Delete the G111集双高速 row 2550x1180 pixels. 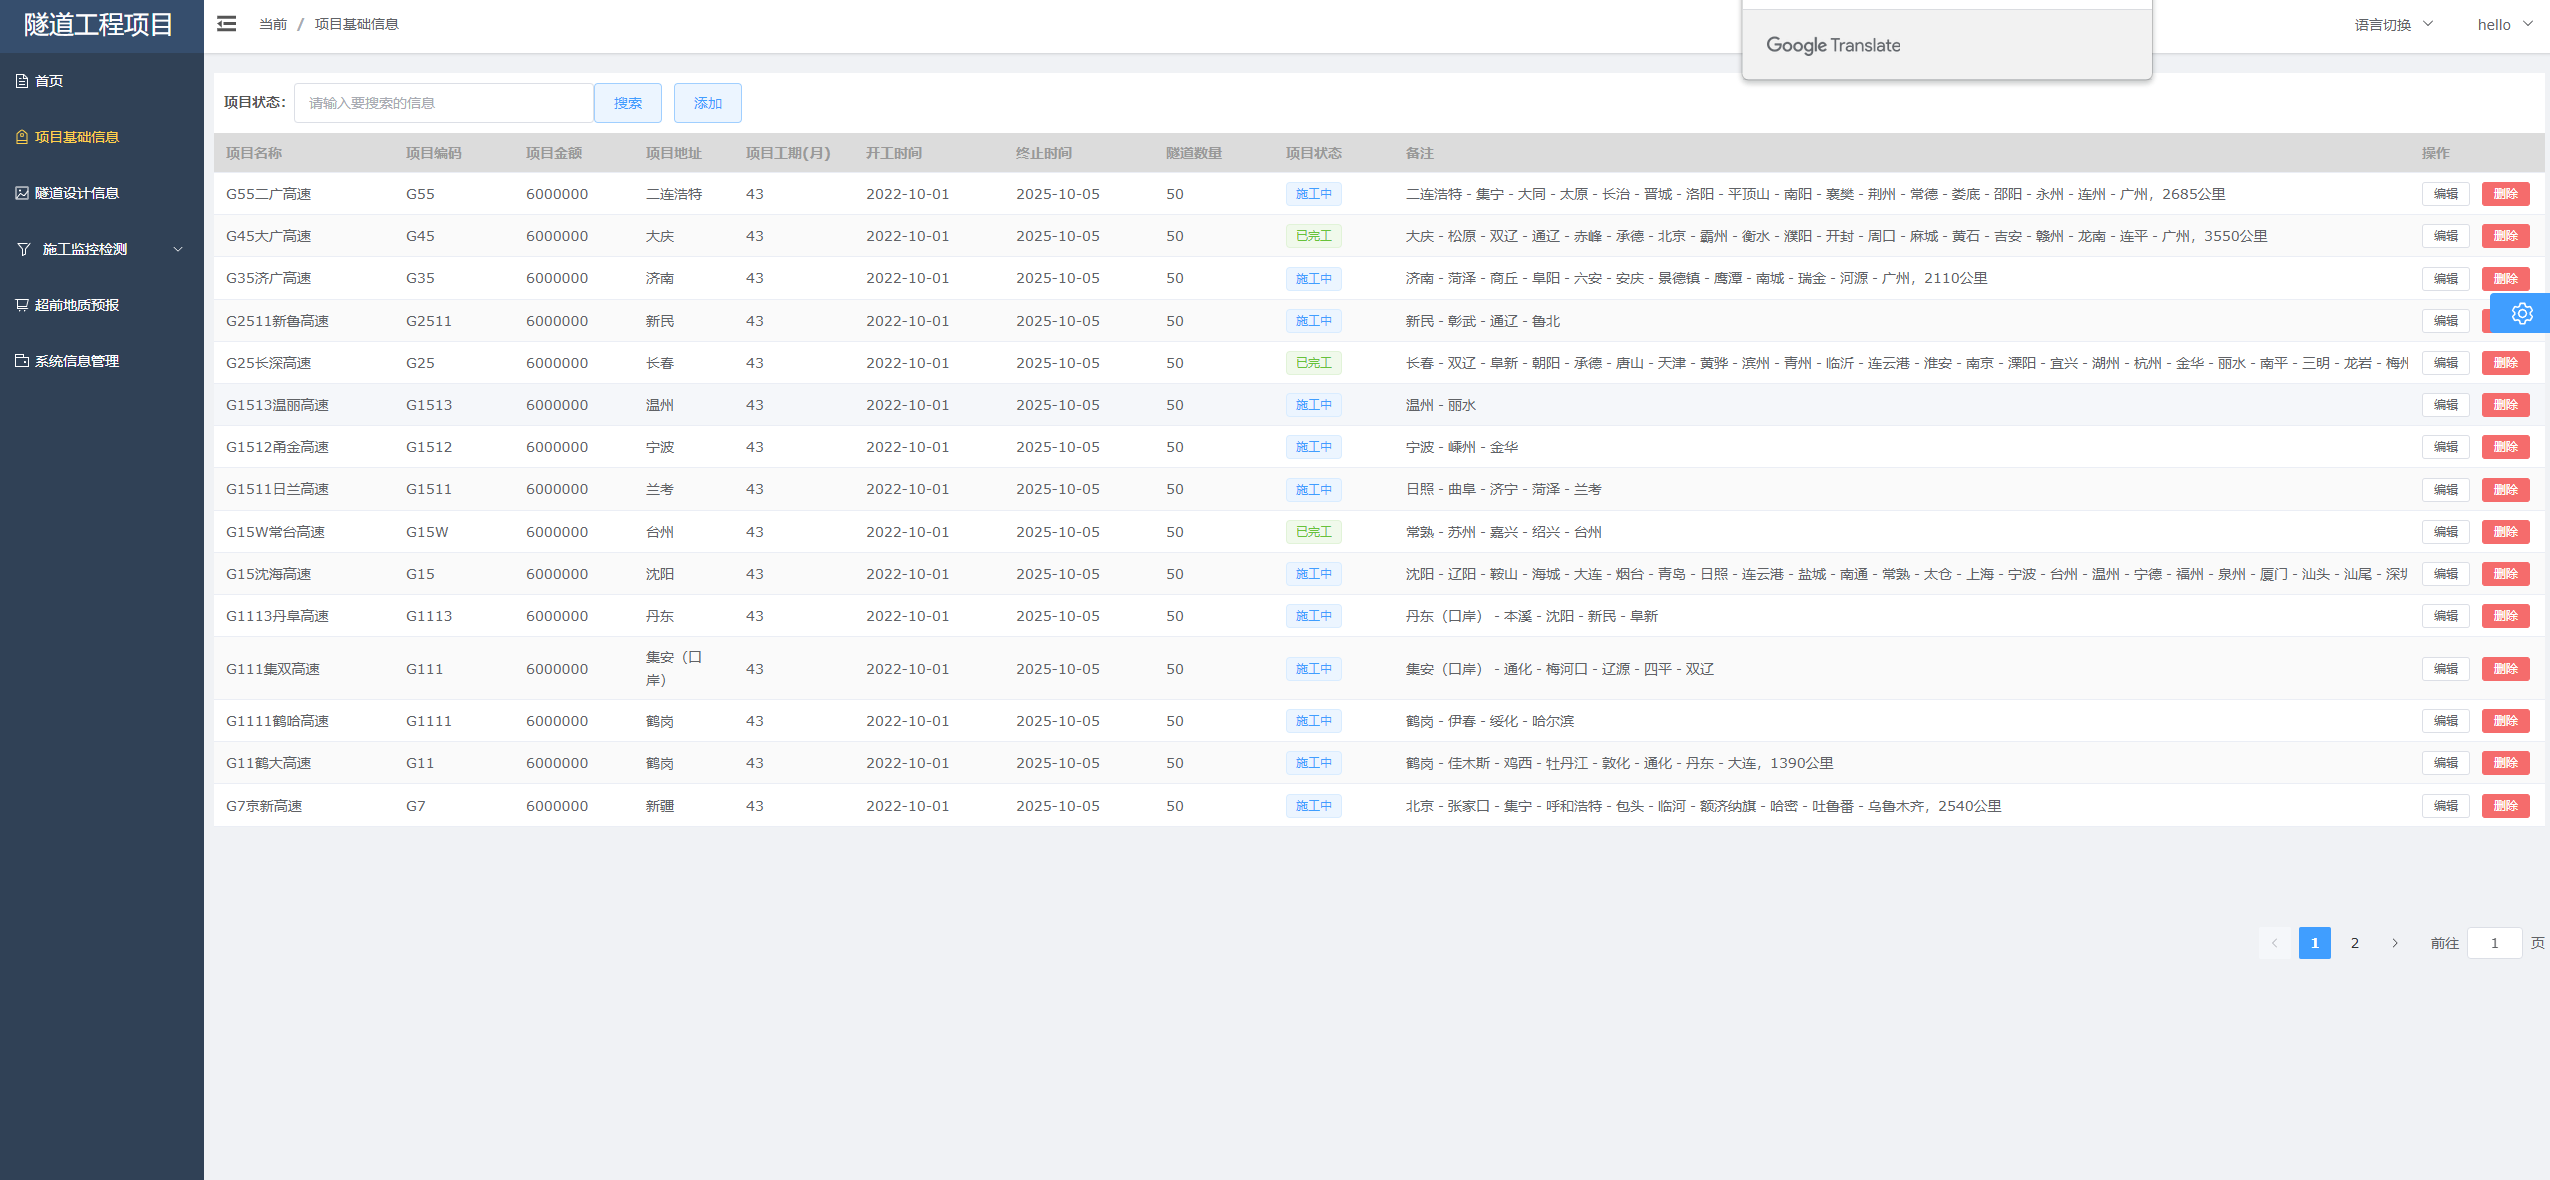coord(2506,669)
